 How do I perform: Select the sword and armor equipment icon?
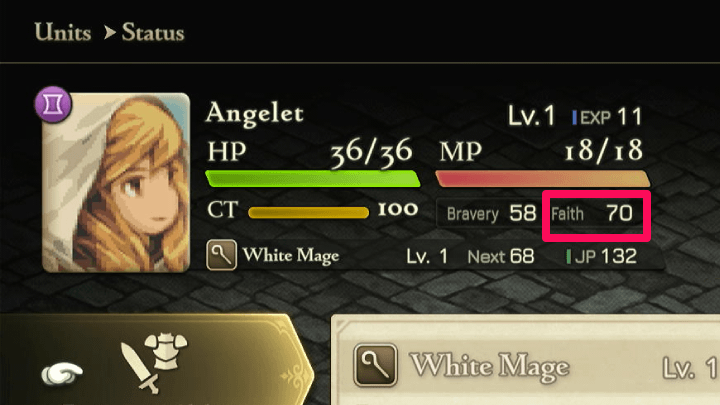pos(154,363)
